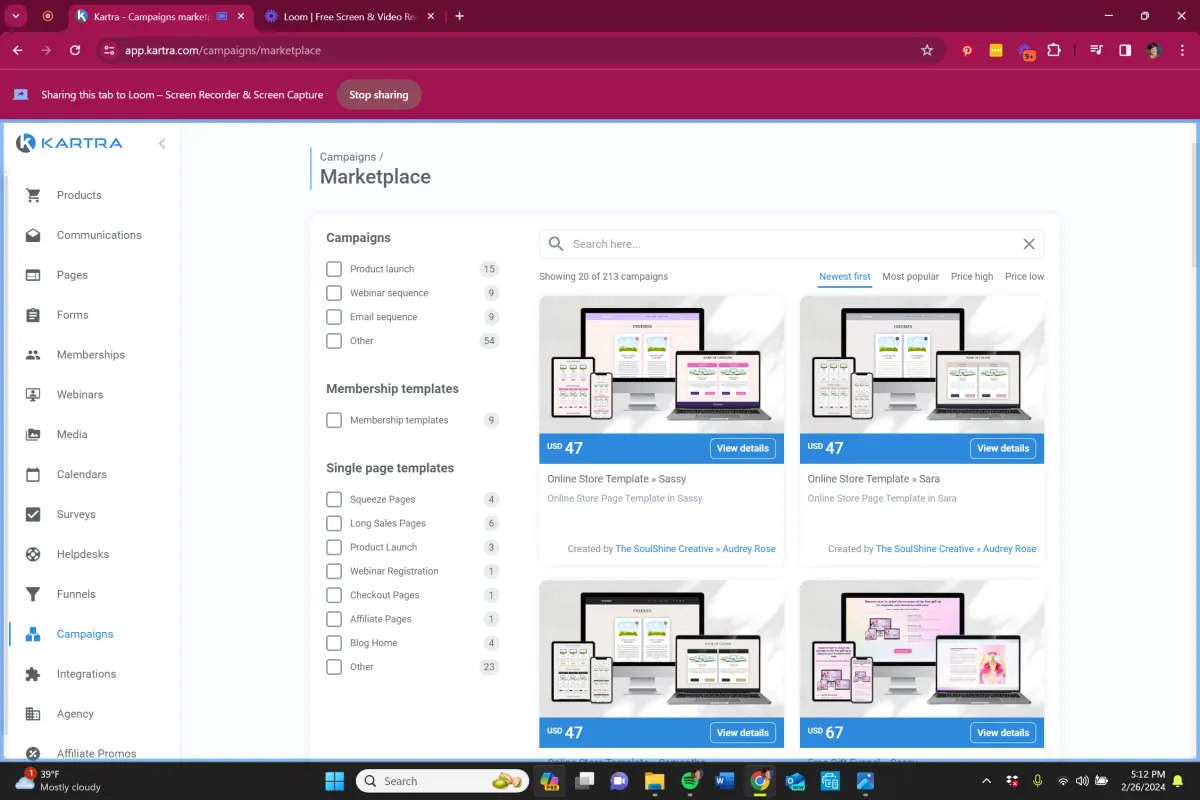Viewport: 1200px width, 800px height.
Task: Check the Blog Home filter
Action: pyautogui.click(x=334, y=643)
